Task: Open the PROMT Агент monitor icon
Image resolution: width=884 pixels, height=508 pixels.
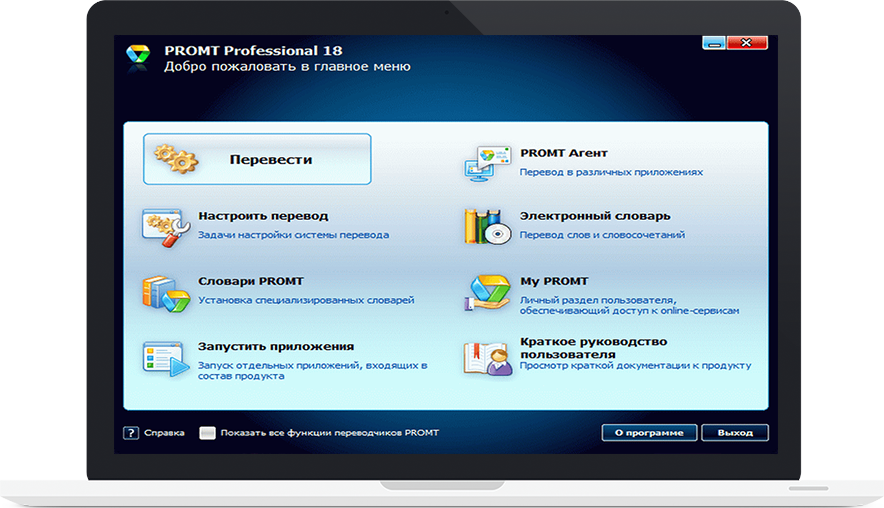Action: pos(488,163)
